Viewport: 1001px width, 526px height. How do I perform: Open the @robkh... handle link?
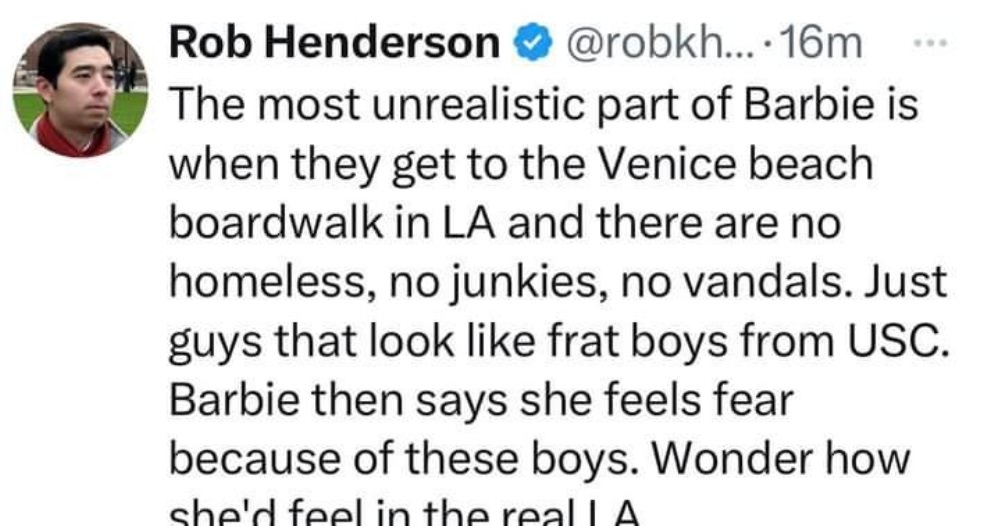click(650, 44)
